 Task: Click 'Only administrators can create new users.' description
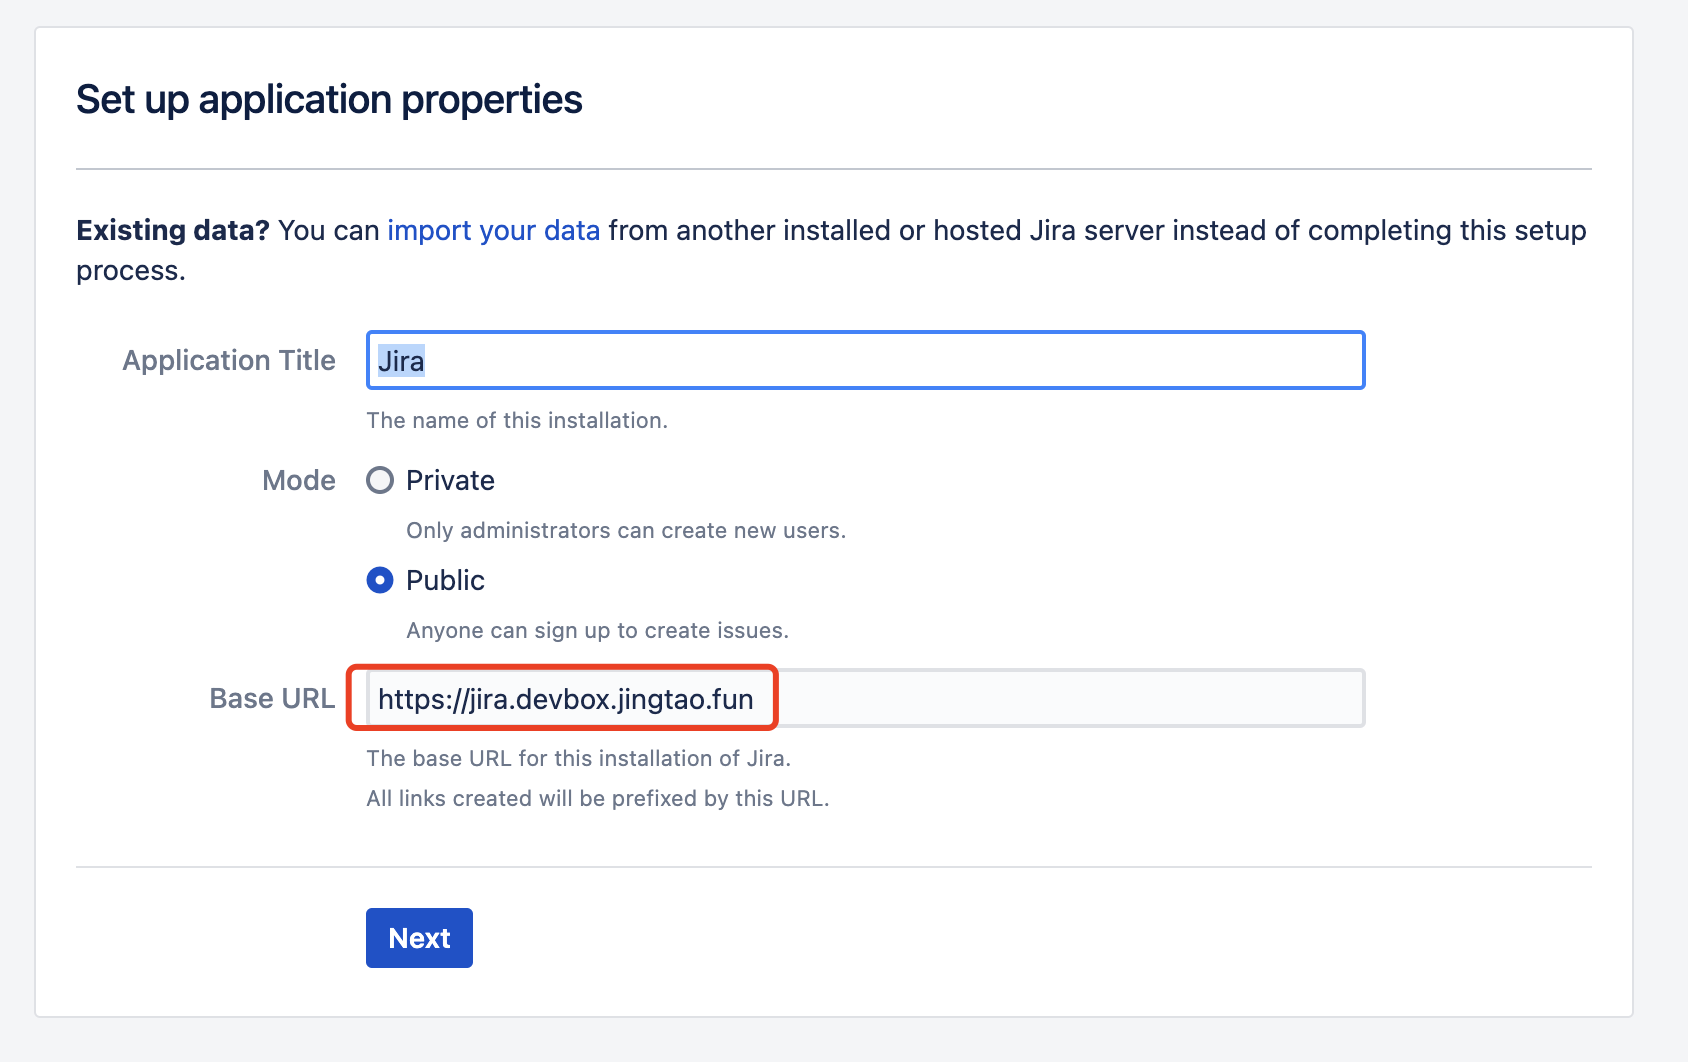(626, 531)
